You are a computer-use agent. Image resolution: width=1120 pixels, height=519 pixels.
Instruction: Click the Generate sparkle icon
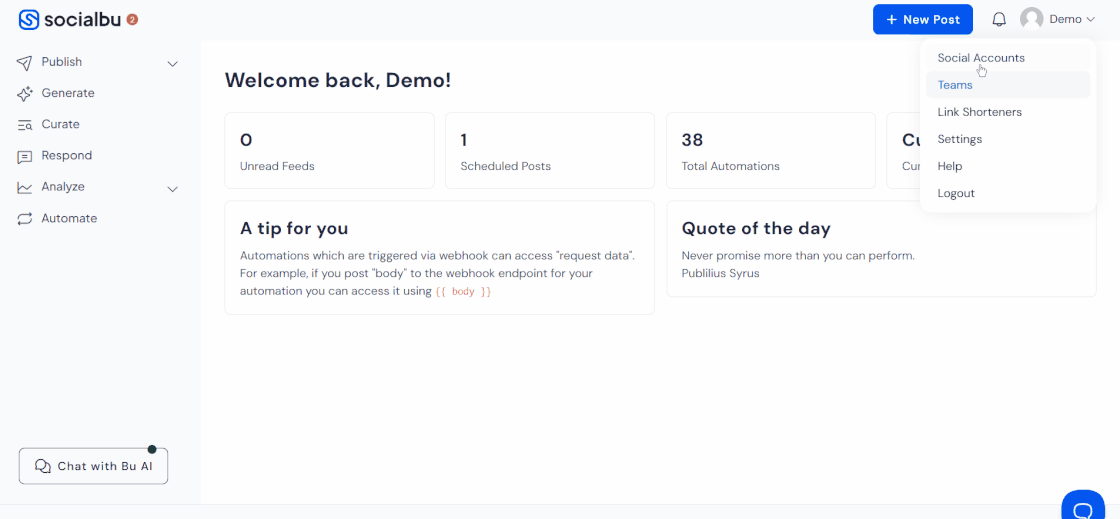coord(25,94)
